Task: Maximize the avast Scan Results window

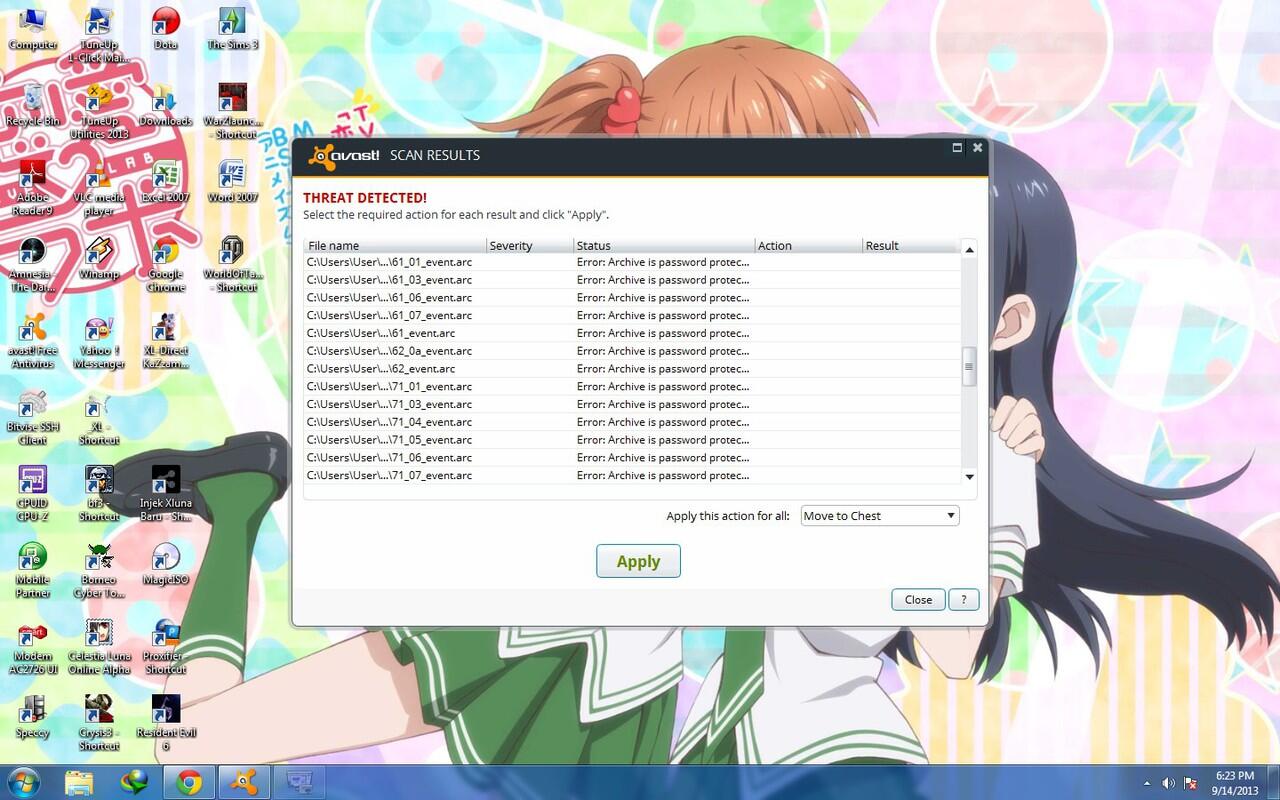Action: [957, 147]
